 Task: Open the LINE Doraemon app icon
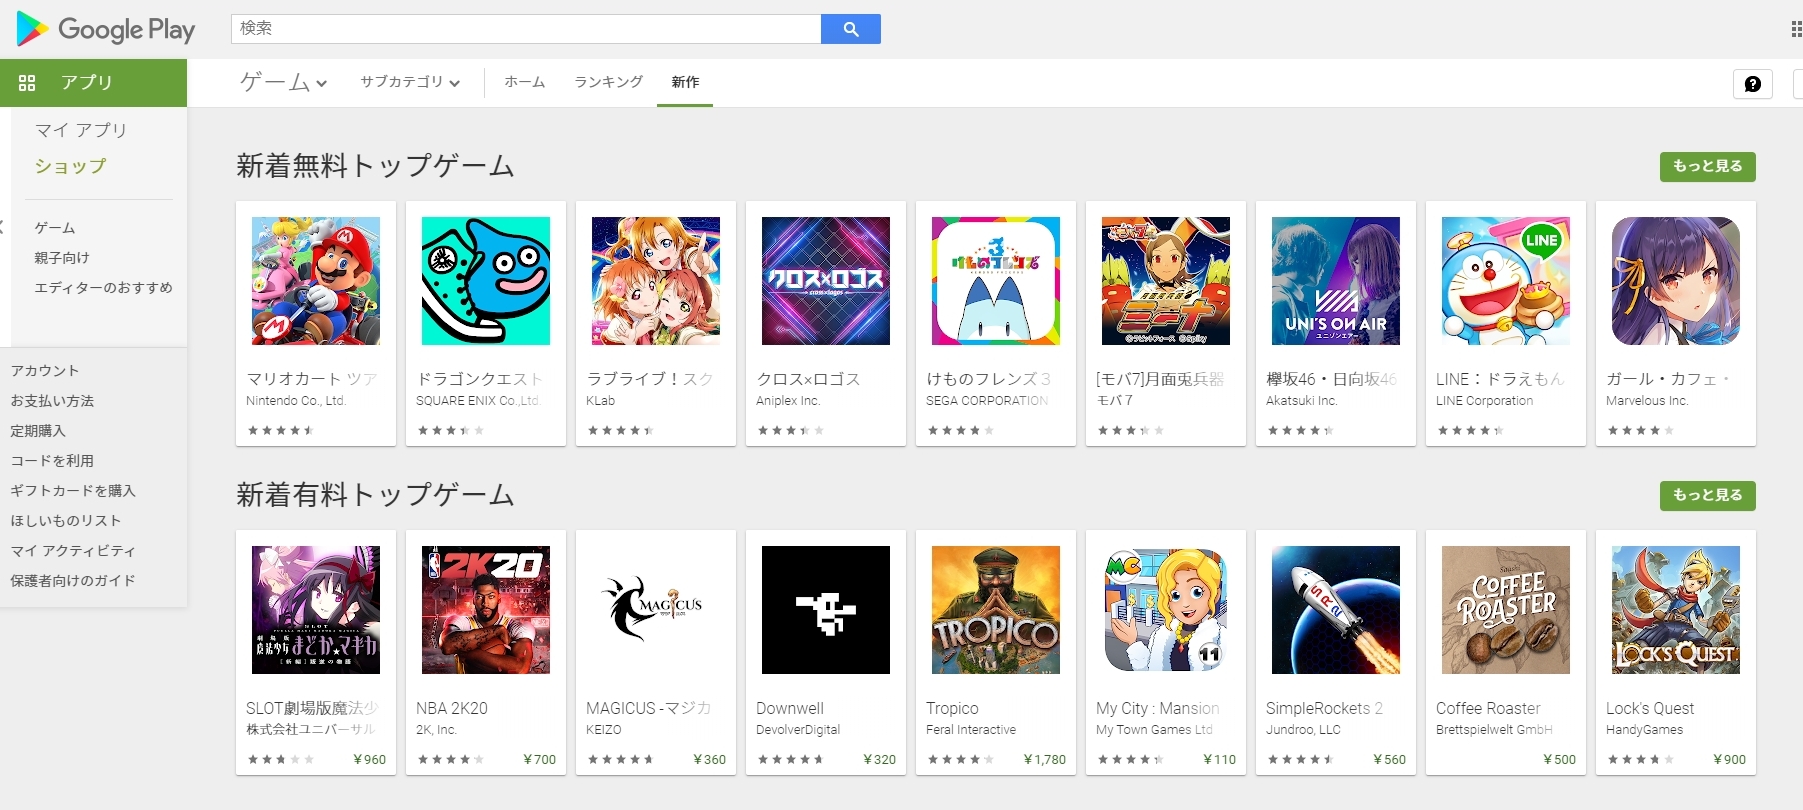point(1506,281)
